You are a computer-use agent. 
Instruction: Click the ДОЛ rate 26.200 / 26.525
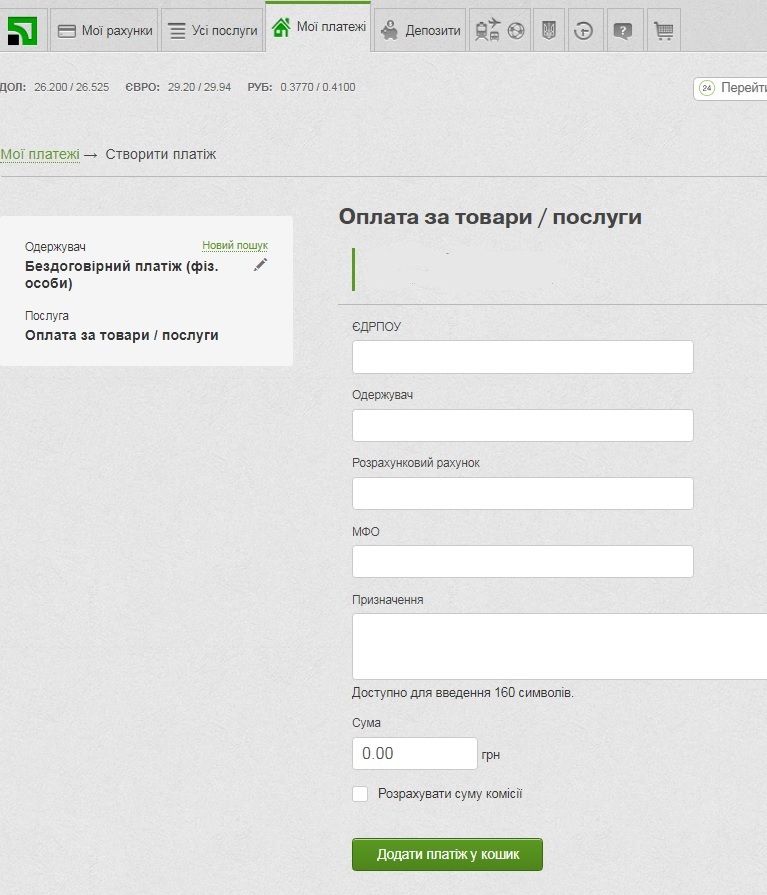tap(71, 87)
